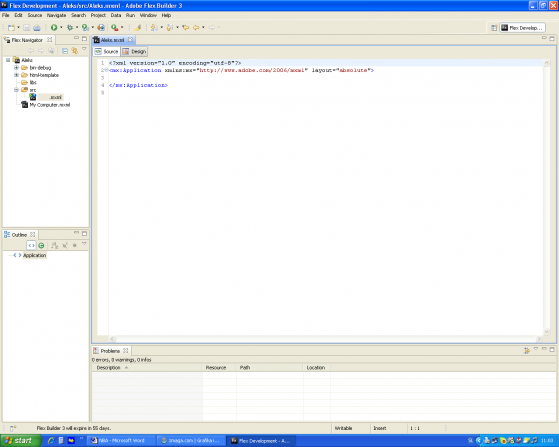Screen dimensions: 559x447
Task: Click the Open Perspective icon
Action: tap(494, 28)
